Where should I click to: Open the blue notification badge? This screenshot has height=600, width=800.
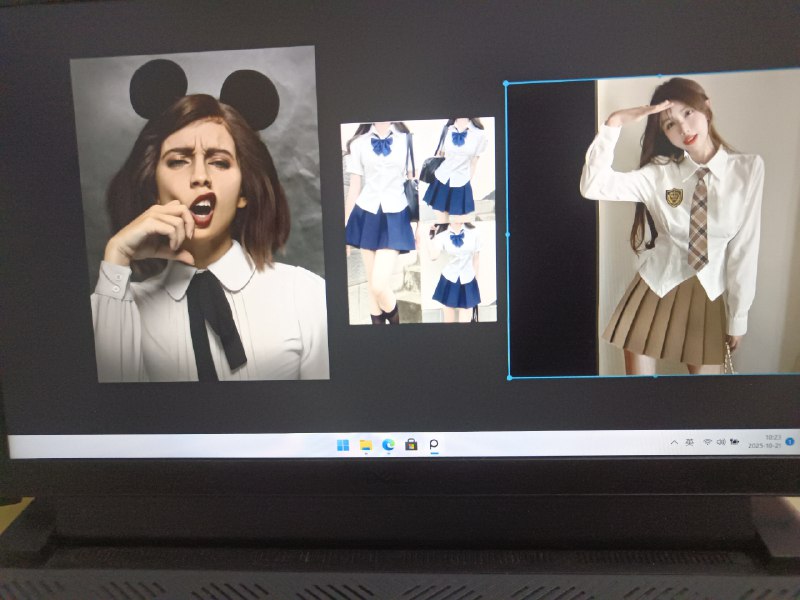click(790, 441)
